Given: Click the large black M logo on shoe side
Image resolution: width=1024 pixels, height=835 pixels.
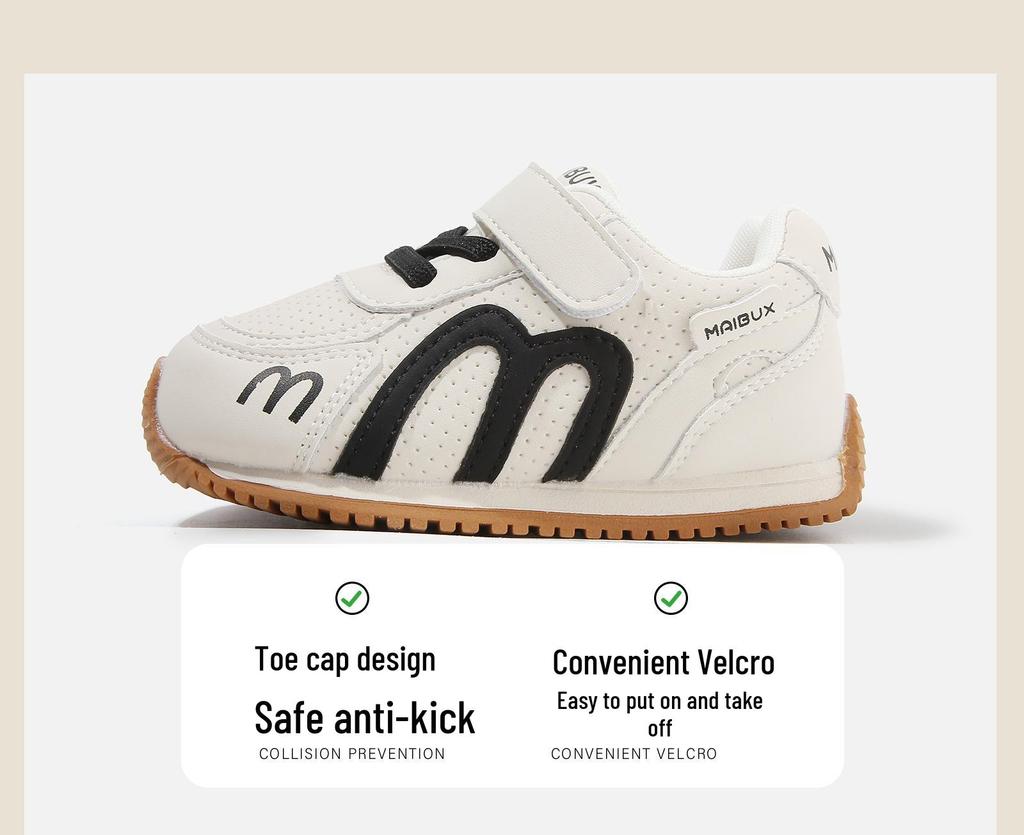Looking at the screenshot, I should [x=483, y=394].
